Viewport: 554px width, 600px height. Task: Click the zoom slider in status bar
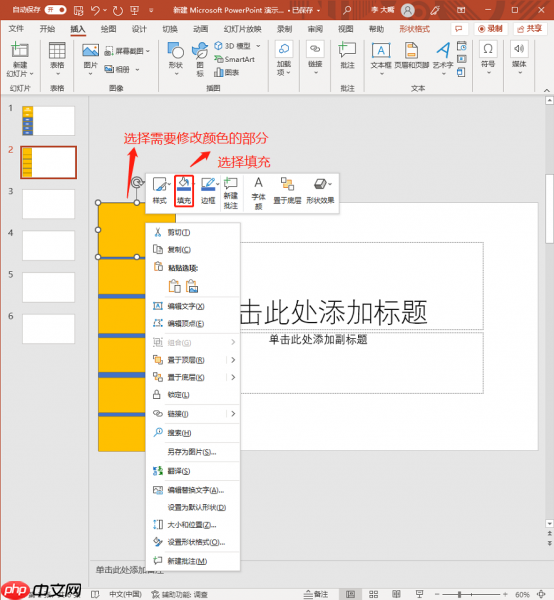pyautogui.click(x=472, y=594)
